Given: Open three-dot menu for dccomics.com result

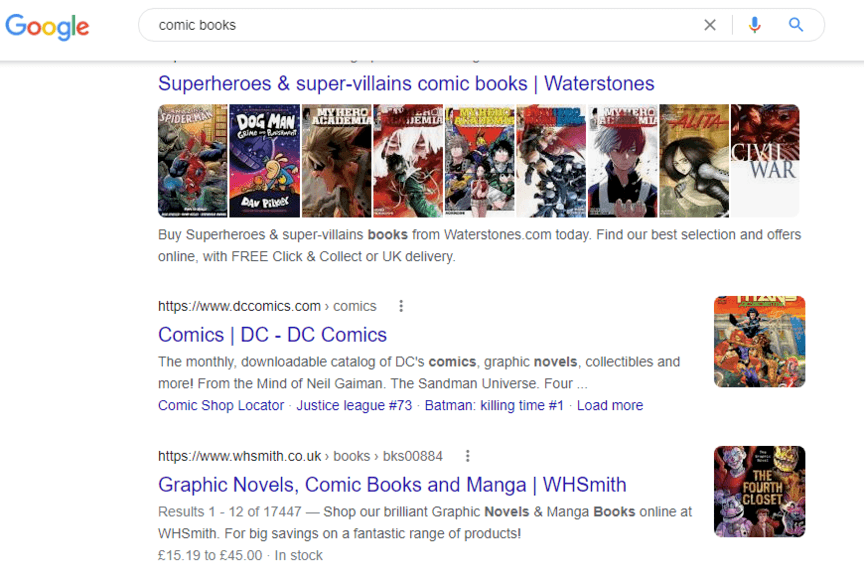Looking at the screenshot, I should pyautogui.click(x=401, y=306).
